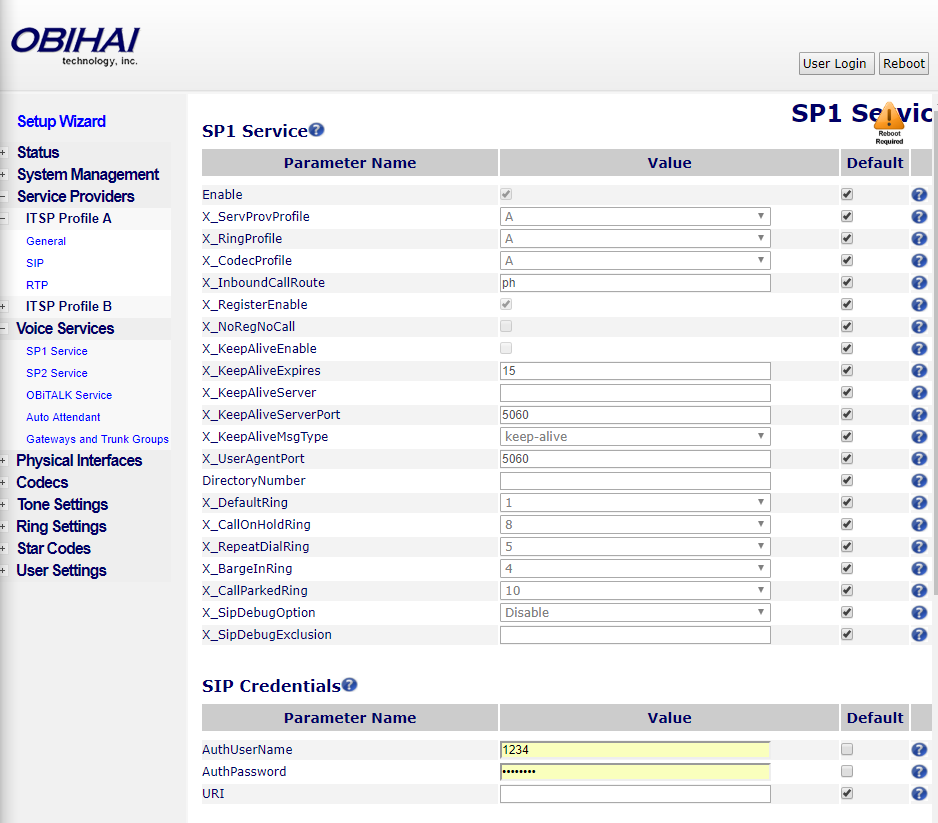View help for X_CodecProfile parameter
This screenshot has height=823, width=938.
click(x=919, y=261)
